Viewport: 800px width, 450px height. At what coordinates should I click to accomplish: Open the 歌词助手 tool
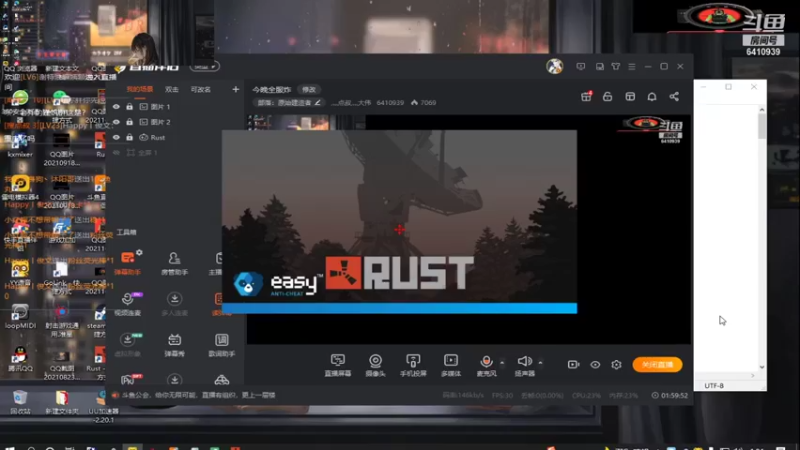coord(221,344)
